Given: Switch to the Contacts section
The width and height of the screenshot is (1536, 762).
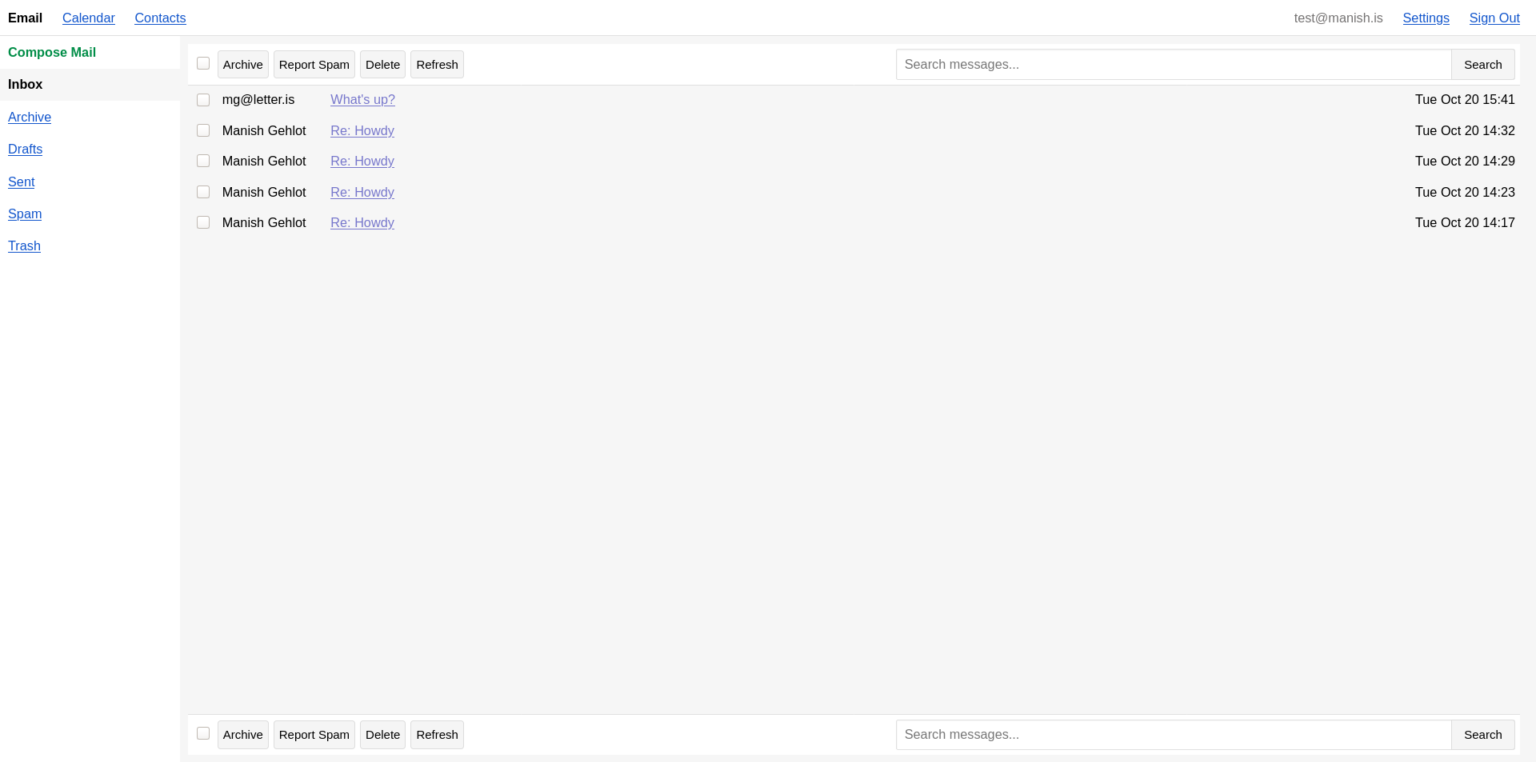Looking at the screenshot, I should pos(159,17).
